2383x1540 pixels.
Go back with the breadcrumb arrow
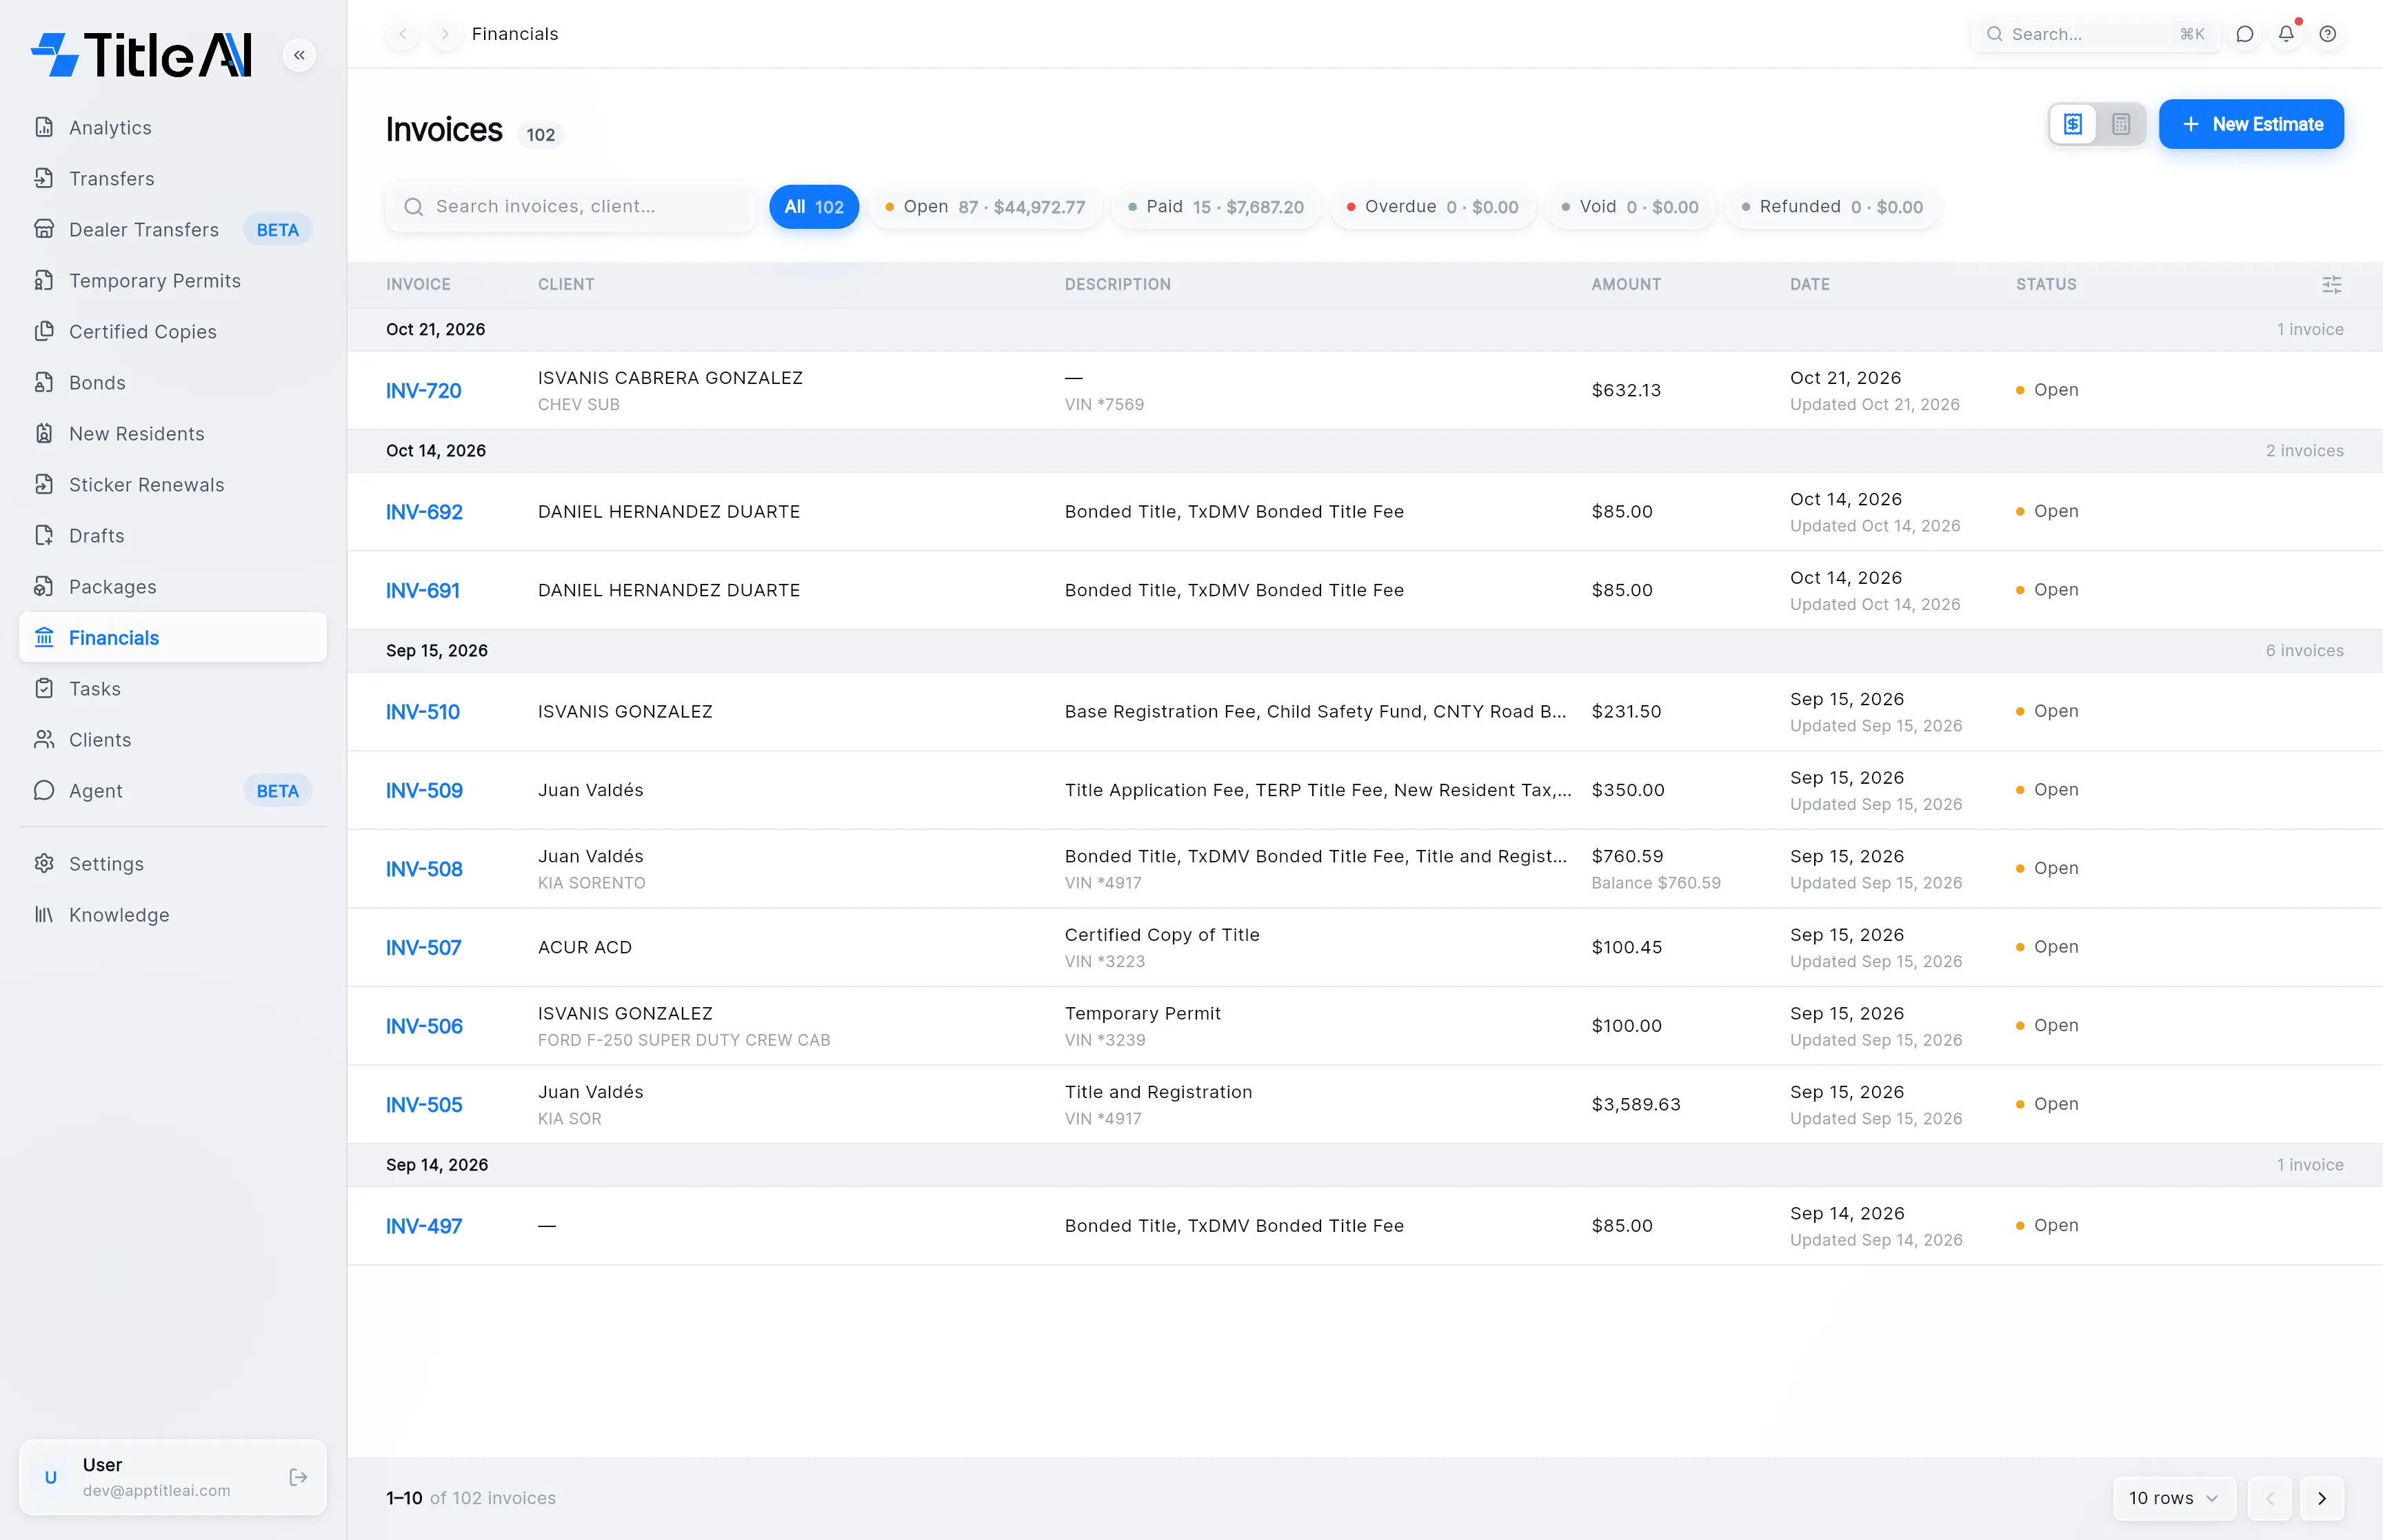(x=403, y=34)
